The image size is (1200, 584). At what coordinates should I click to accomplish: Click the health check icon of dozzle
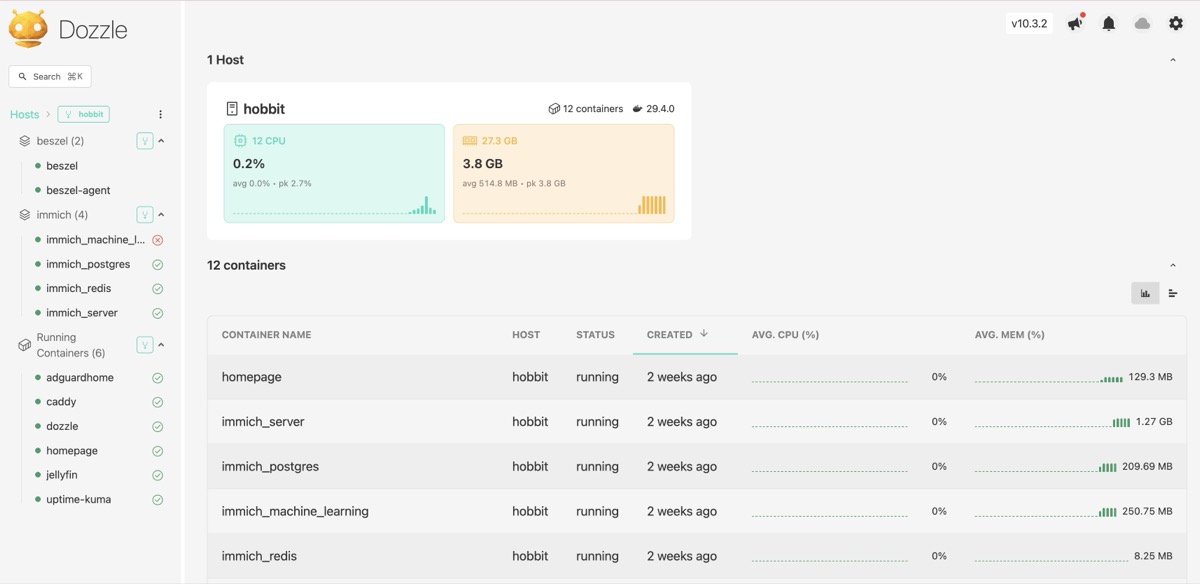click(157, 427)
